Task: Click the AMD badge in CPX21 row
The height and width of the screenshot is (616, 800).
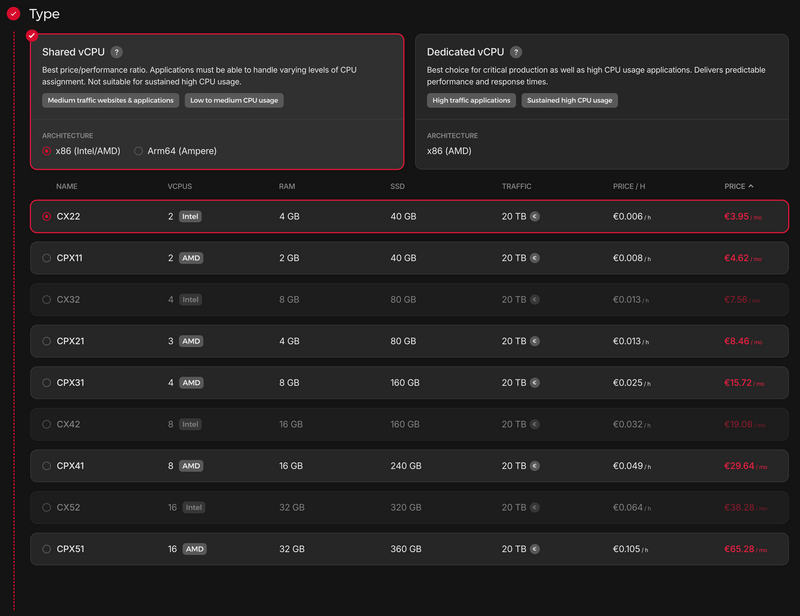Action: 191,341
